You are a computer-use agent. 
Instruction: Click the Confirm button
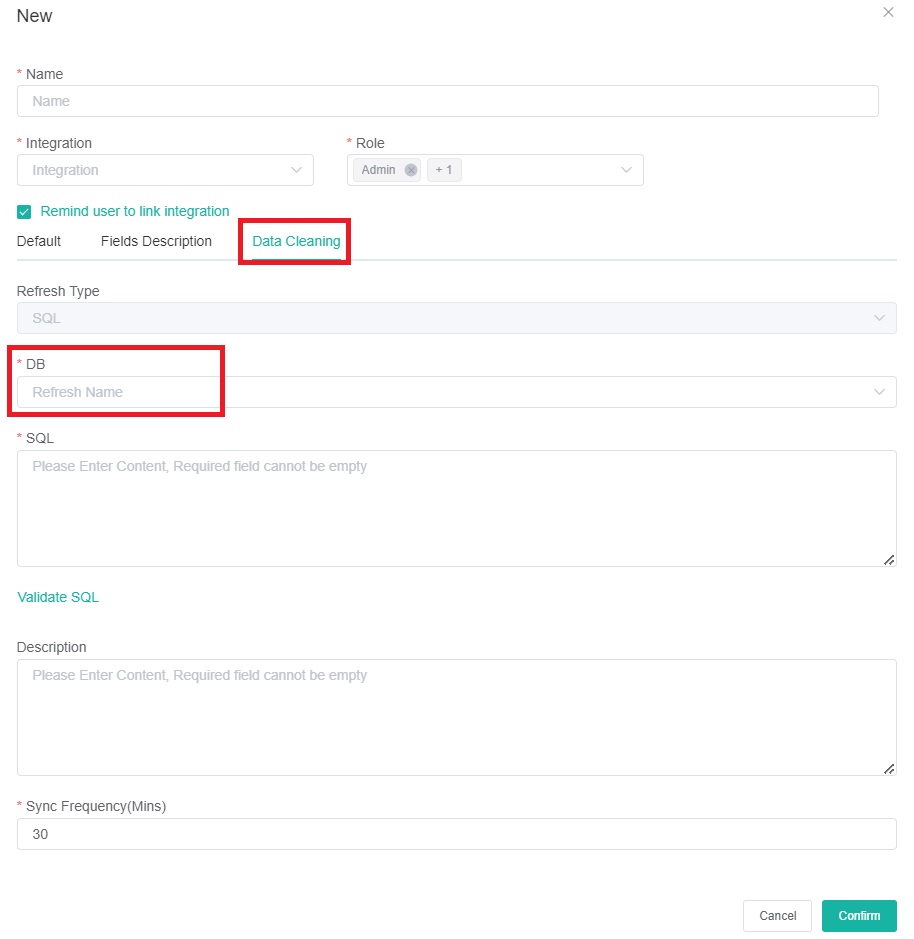pyautogui.click(x=858, y=915)
